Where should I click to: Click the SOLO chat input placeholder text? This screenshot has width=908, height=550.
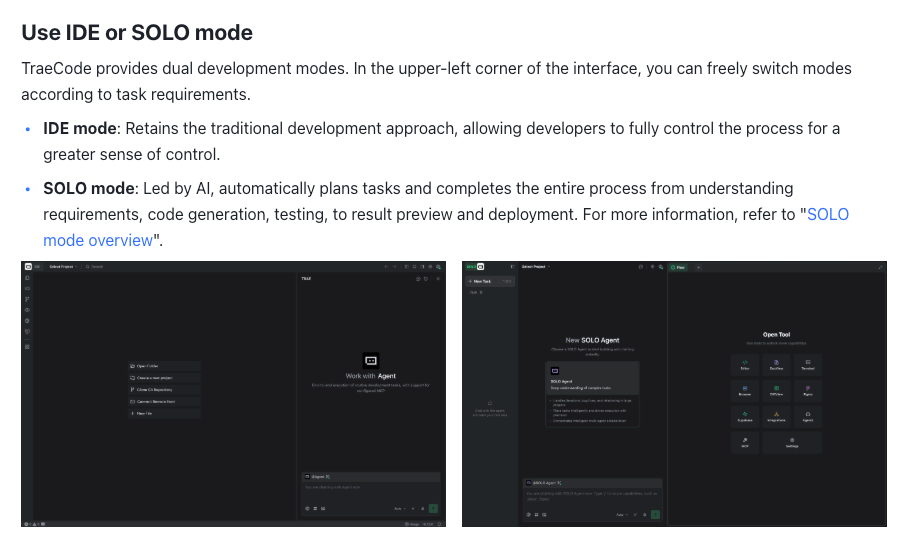click(592, 496)
